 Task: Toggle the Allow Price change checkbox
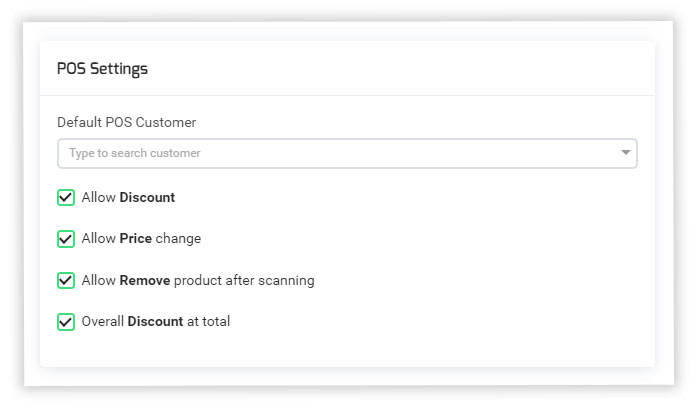pos(66,239)
